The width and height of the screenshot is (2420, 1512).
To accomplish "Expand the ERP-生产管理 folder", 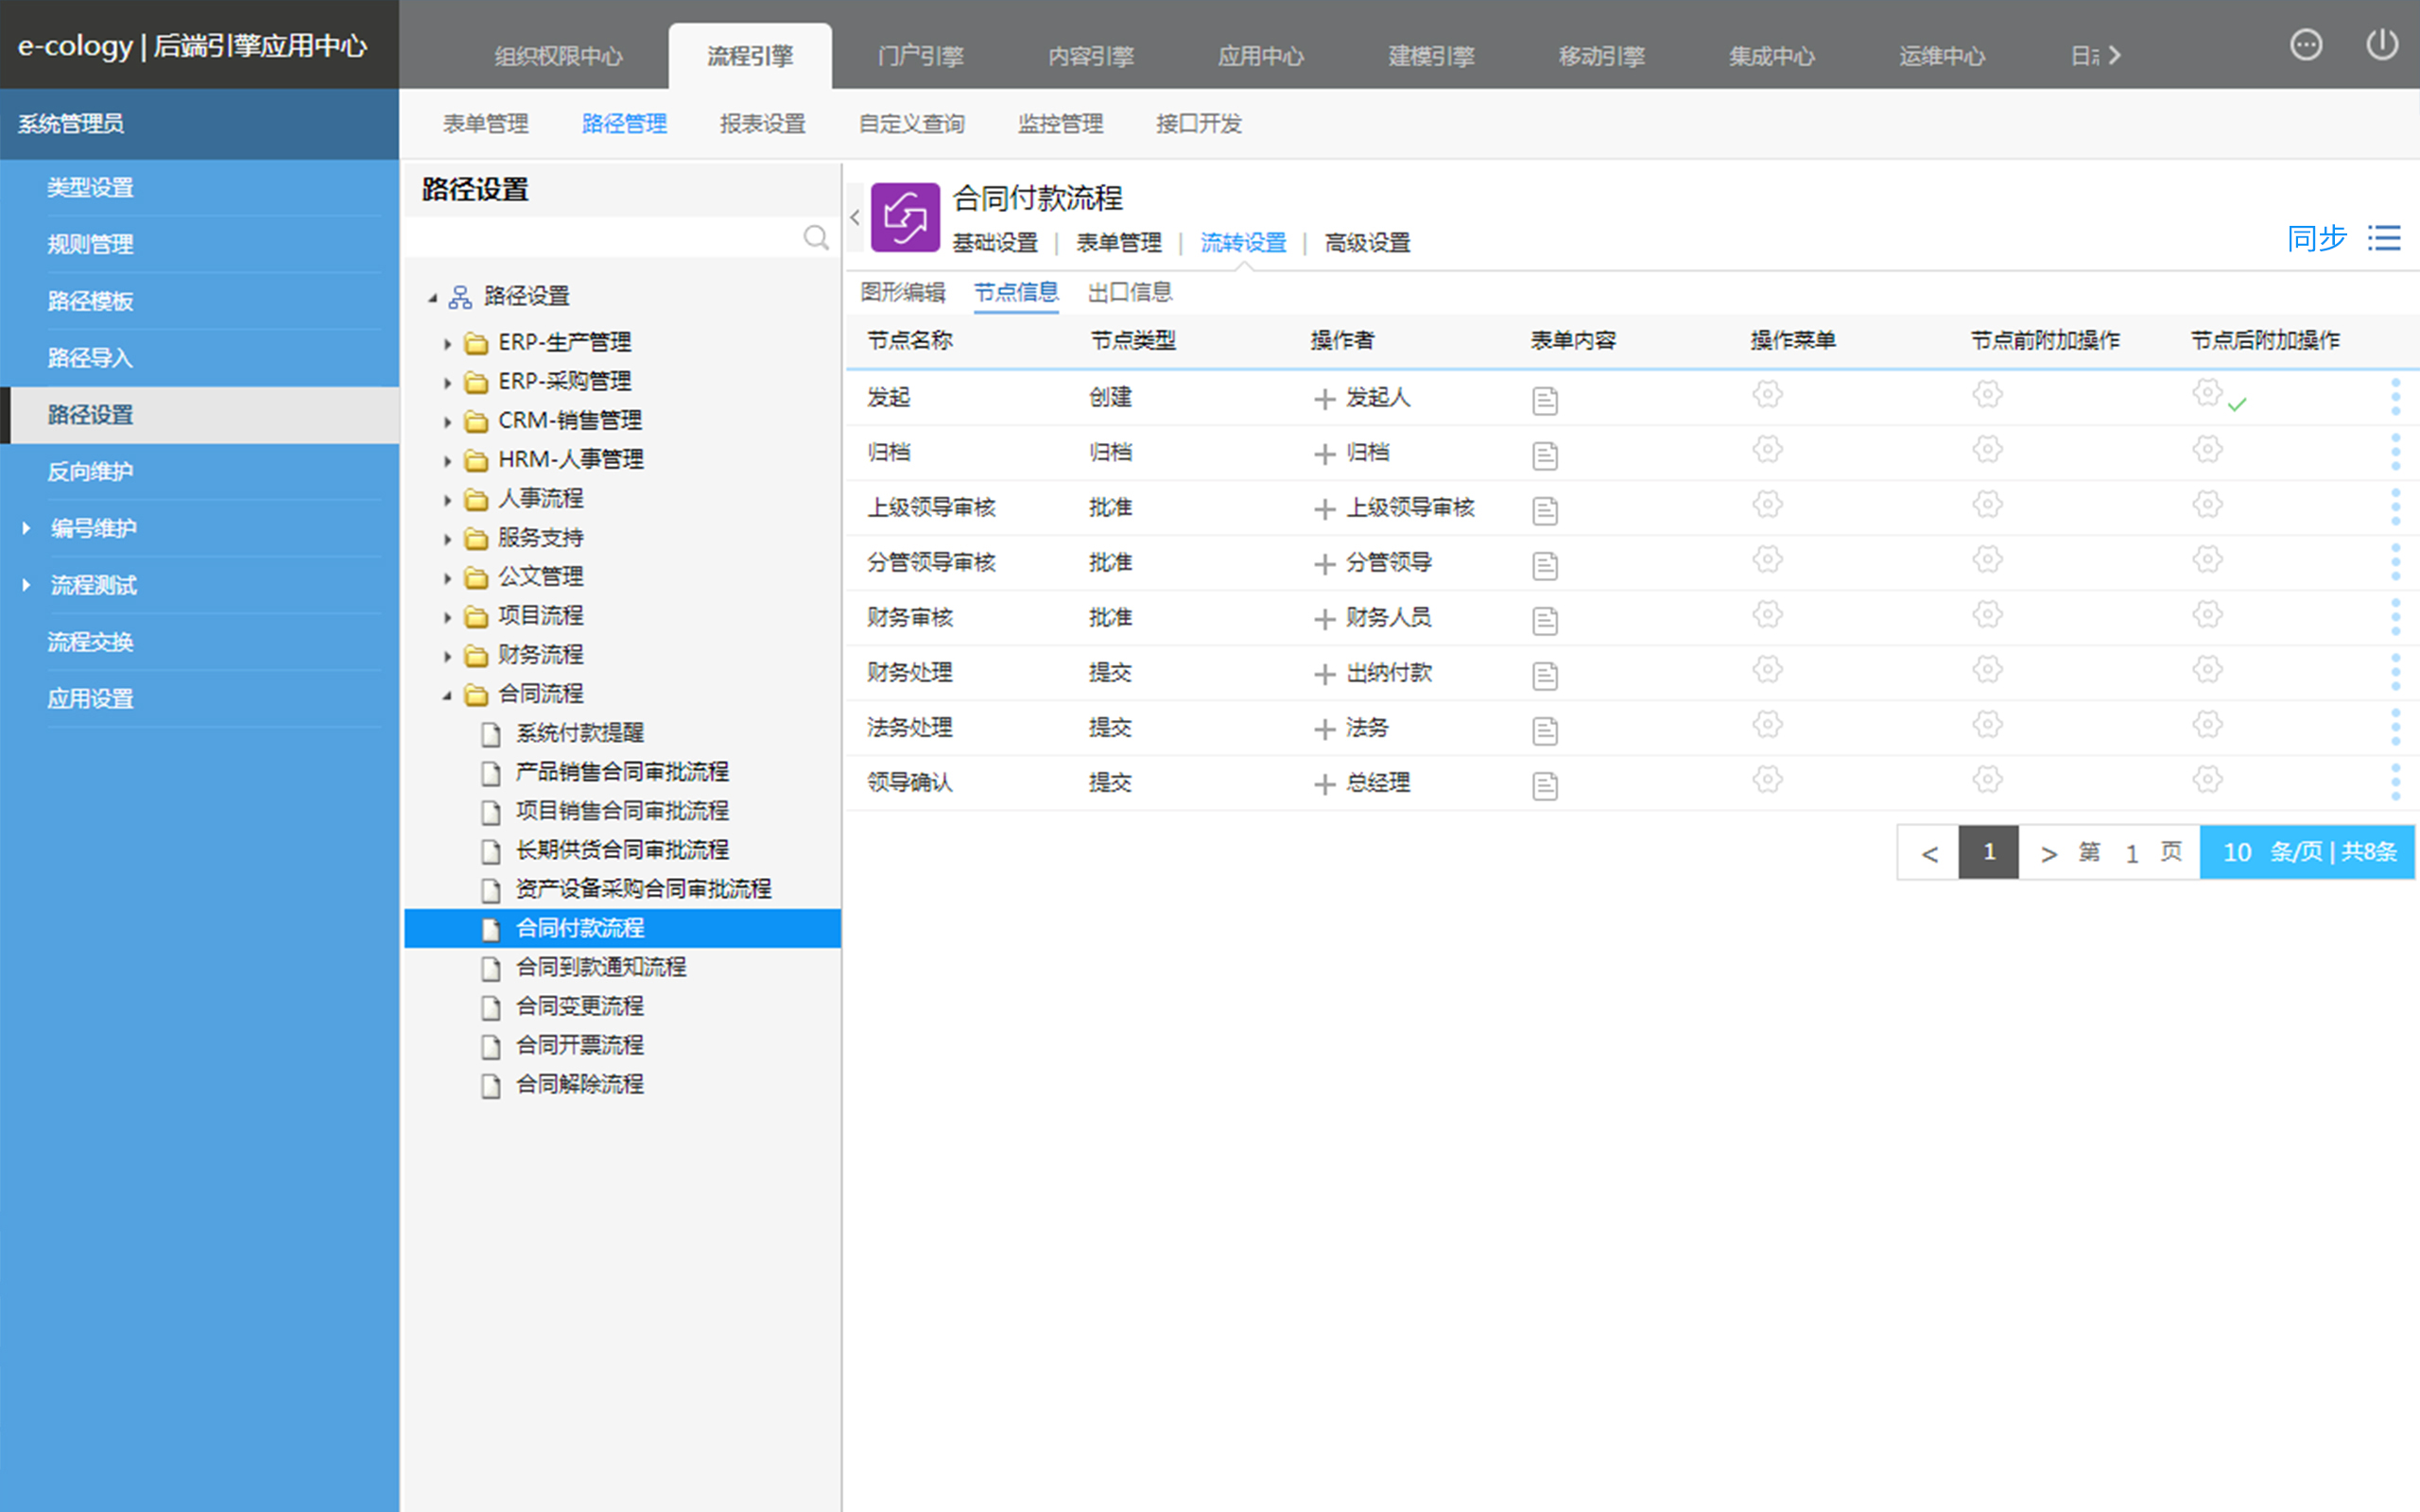I will 448,343.
